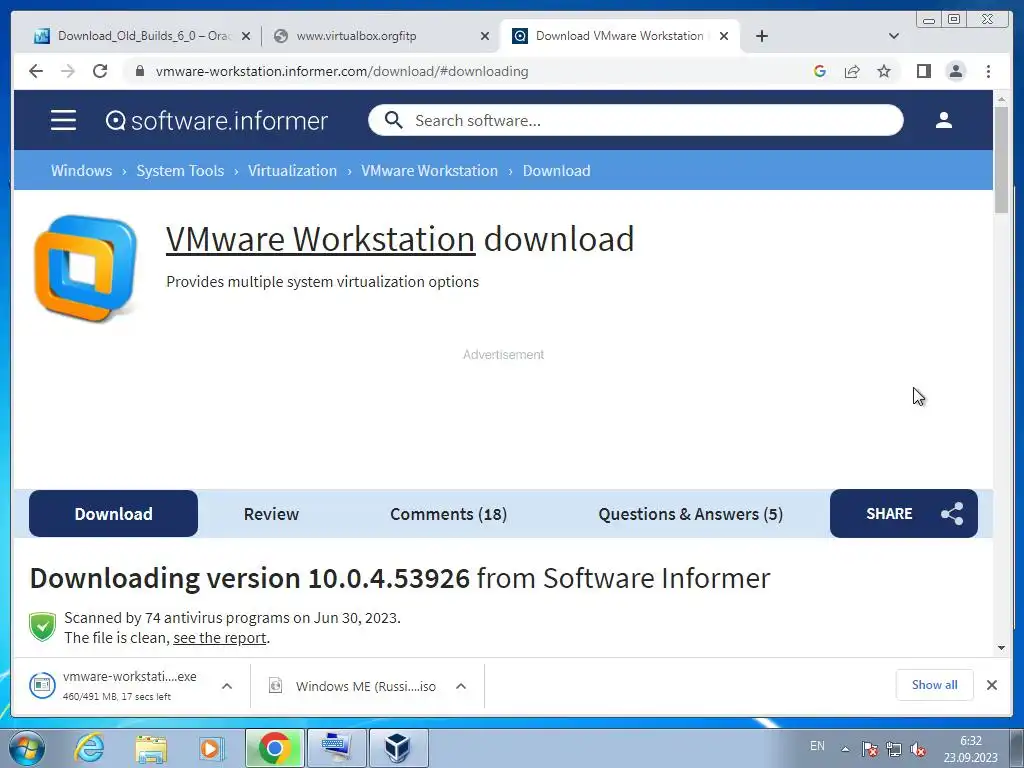1024x768 pixels.
Task: Click the muted volume tray icon
Action: (x=918, y=749)
